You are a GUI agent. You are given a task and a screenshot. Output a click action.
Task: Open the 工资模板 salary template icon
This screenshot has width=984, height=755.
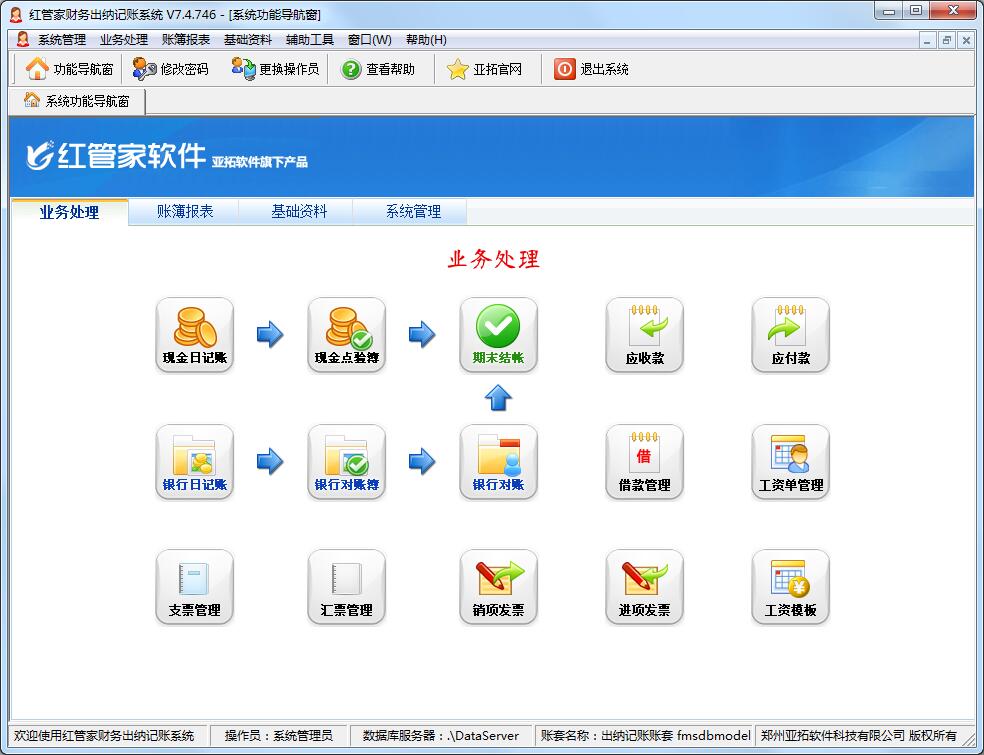(x=790, y=586)
